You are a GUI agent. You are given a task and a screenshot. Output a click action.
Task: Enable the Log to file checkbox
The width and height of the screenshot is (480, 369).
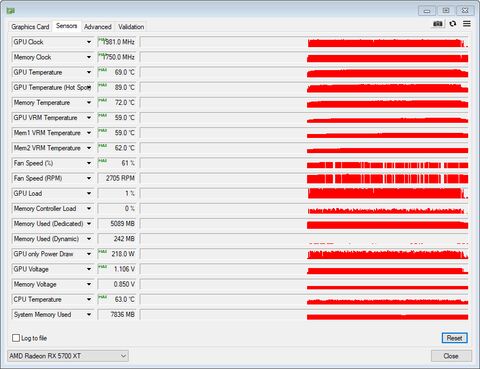(16, 338)
